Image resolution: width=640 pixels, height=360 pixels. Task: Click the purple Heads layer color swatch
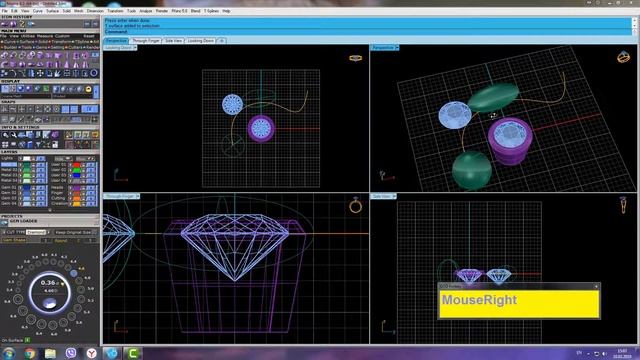[x=76, y=188]
